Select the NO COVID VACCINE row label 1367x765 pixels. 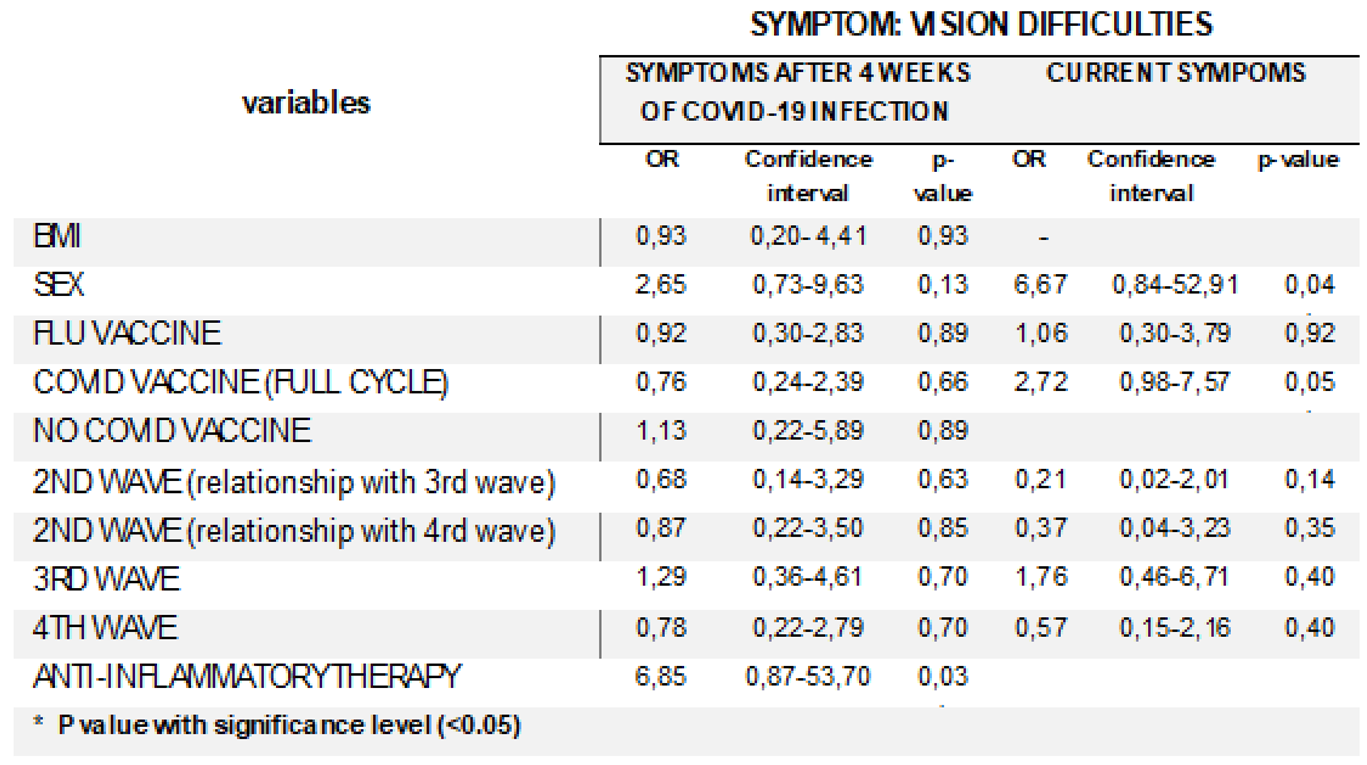pos(172,431)
